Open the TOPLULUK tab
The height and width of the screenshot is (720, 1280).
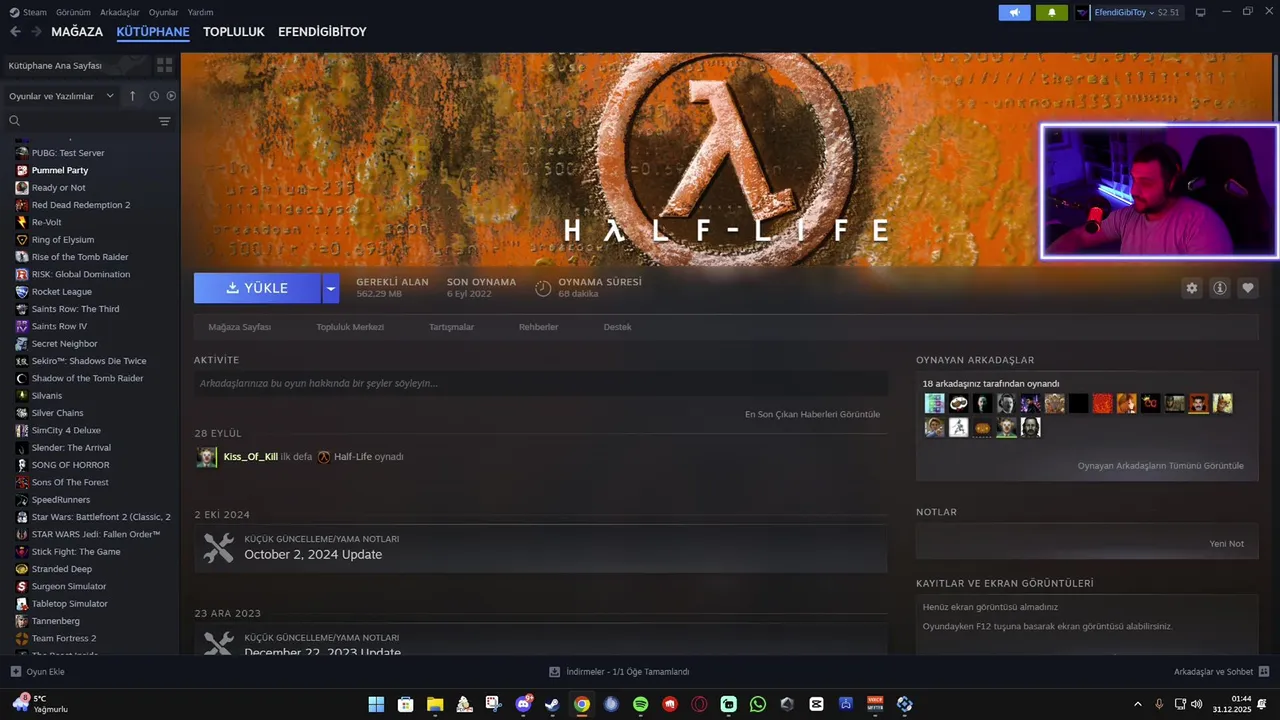pyautogui.click(x=234, y=32)
